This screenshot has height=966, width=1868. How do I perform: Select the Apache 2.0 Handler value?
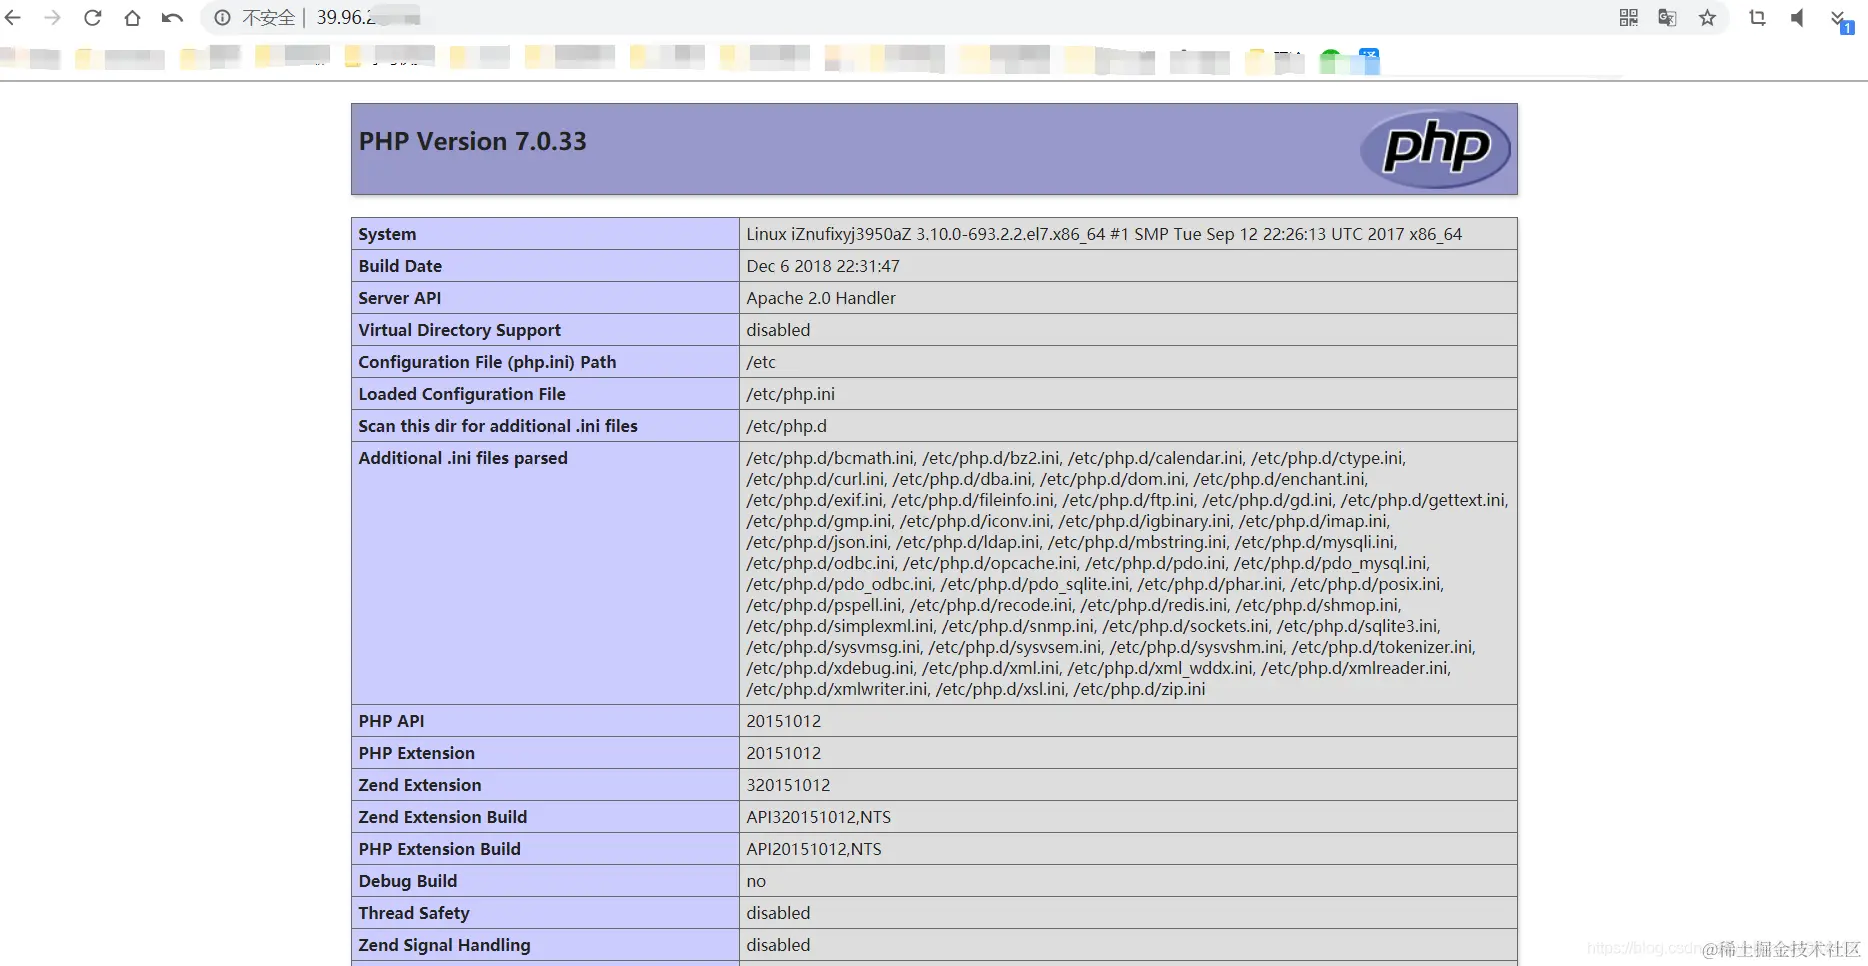click(821, 298)
